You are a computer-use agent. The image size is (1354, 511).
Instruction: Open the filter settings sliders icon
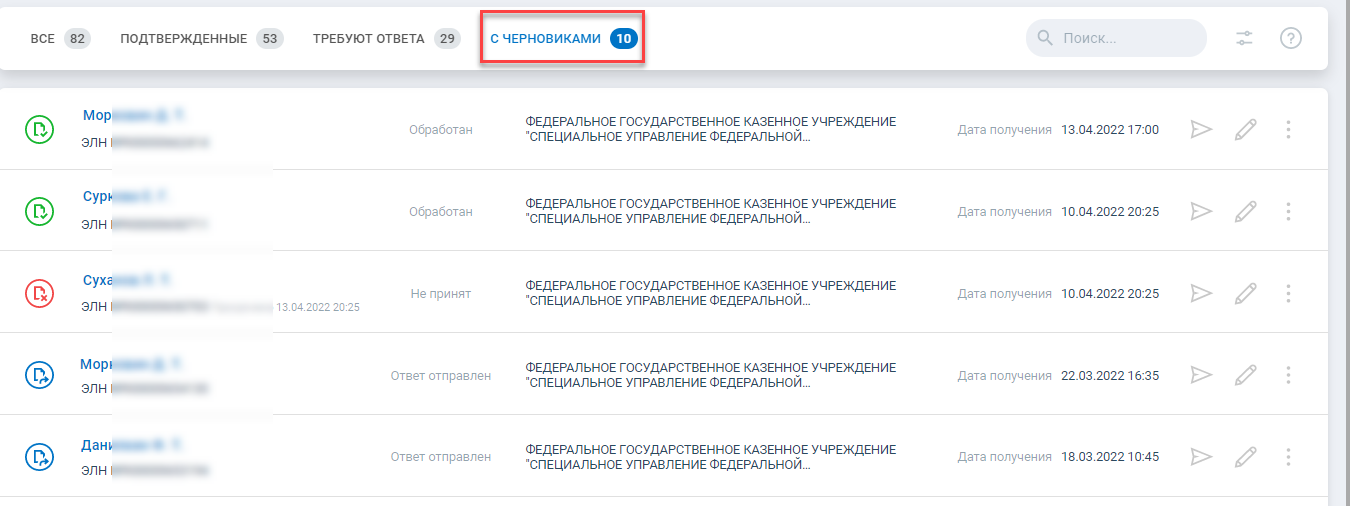click(x=1244, y=39)
